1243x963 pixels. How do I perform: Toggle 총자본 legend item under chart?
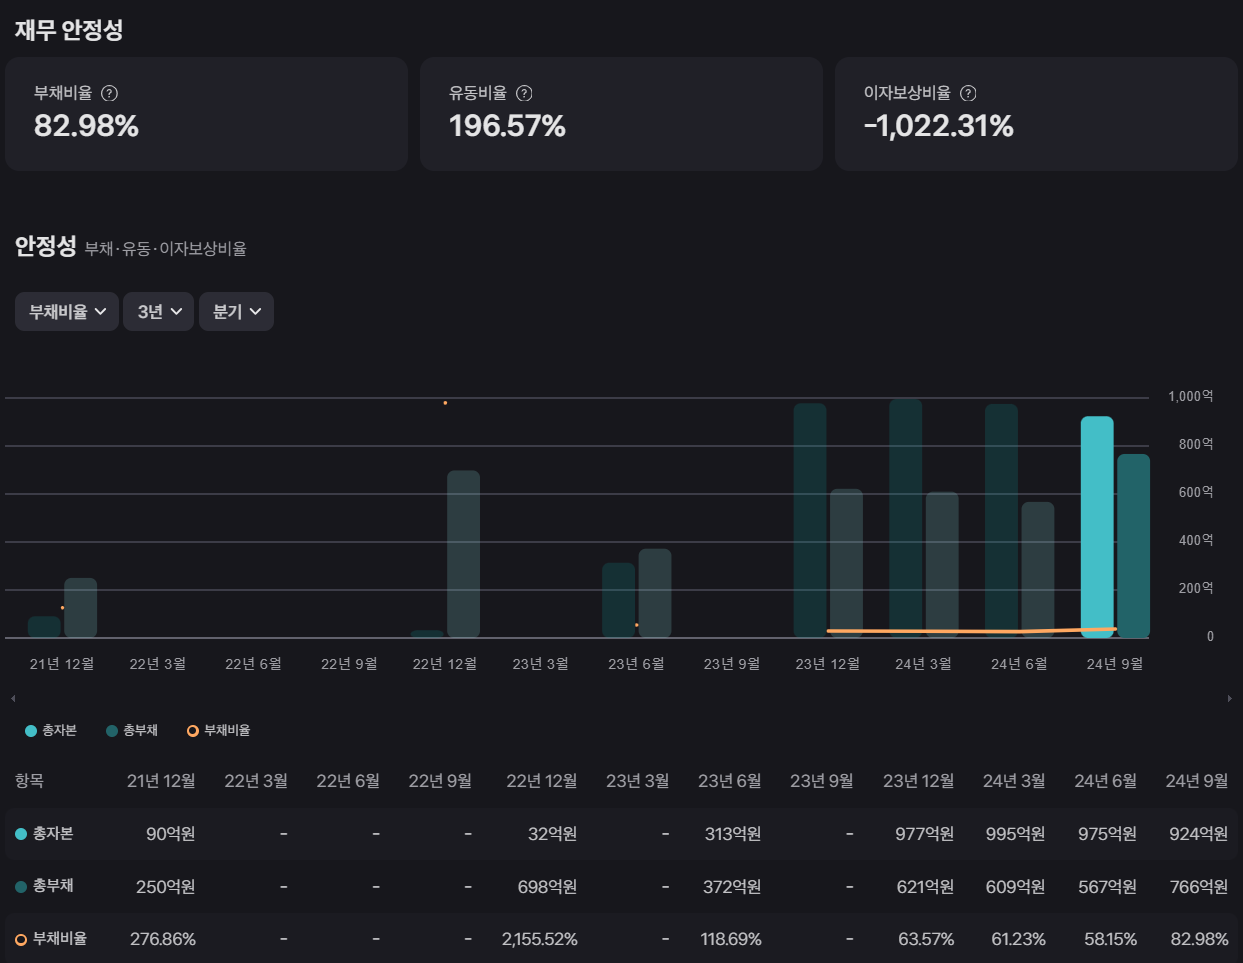click(51, 731)
